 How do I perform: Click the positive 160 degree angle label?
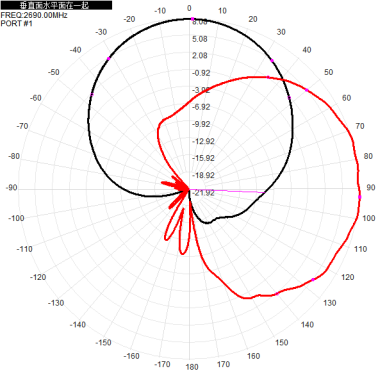(x=253, y=356)
